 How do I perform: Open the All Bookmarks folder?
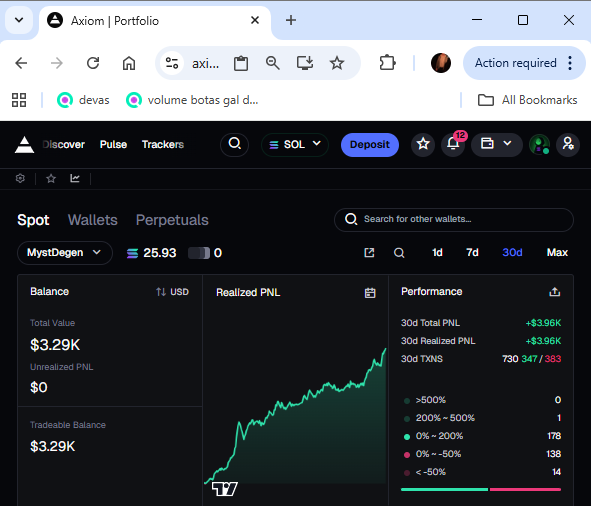[527, 100]
